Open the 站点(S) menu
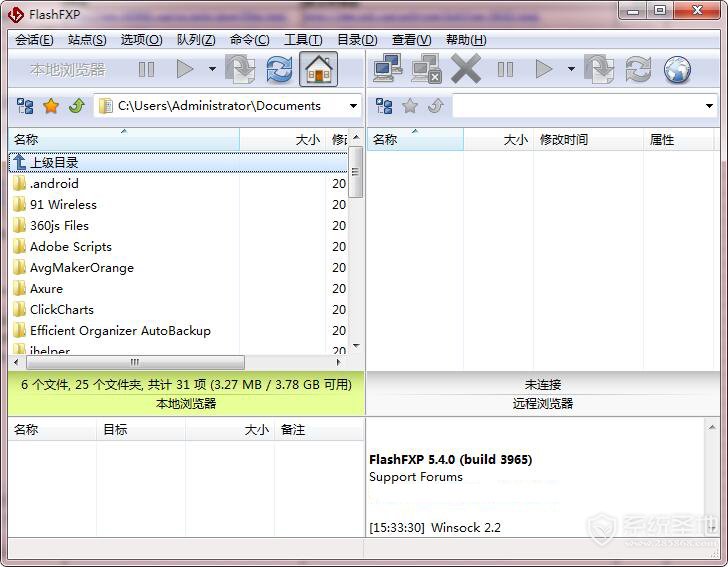 pos(87,40)
